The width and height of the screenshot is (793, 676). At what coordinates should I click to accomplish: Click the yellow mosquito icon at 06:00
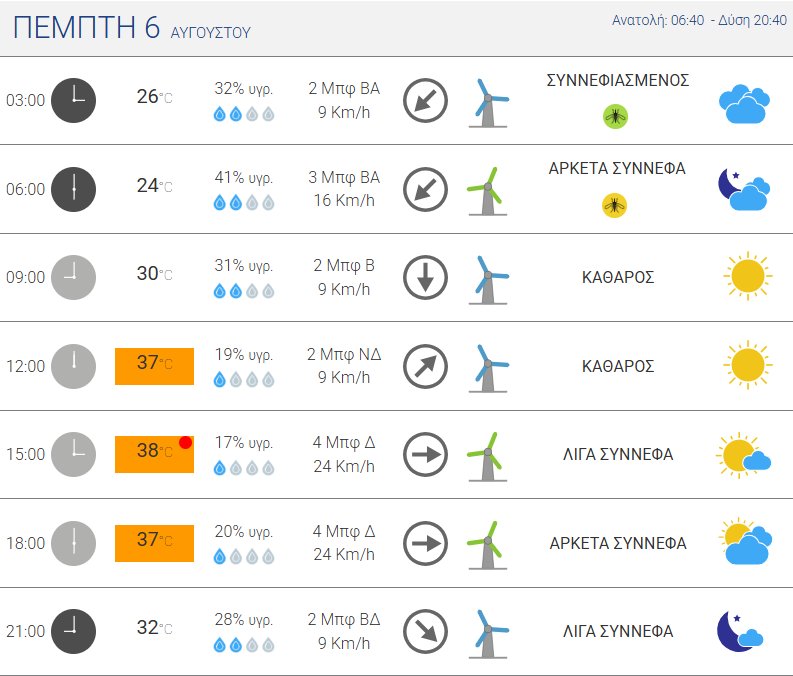coord(614,205)
